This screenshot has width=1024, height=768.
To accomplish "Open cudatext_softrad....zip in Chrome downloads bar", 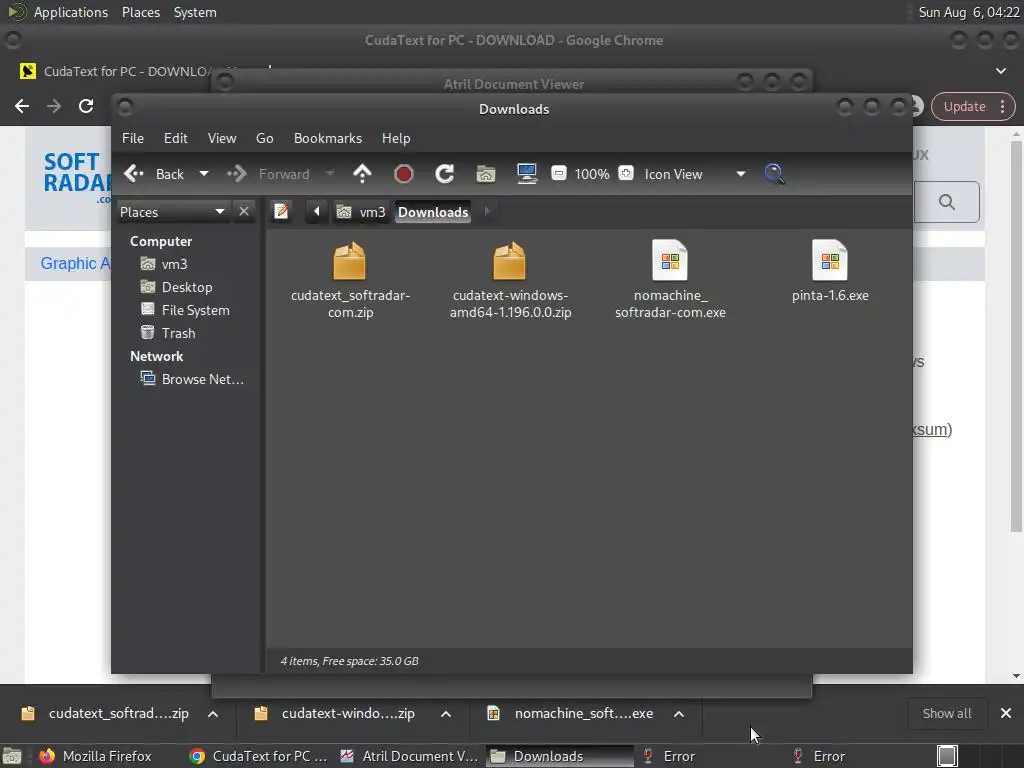I will click(x=105, y=713).
